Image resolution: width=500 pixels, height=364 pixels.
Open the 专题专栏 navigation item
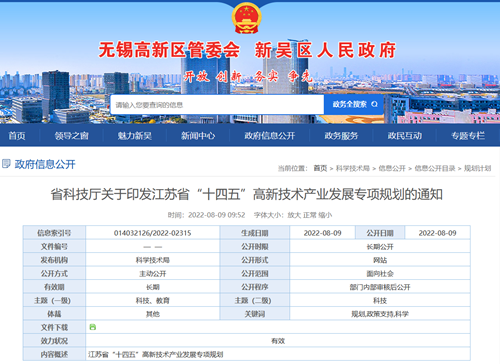click(468, 136)
